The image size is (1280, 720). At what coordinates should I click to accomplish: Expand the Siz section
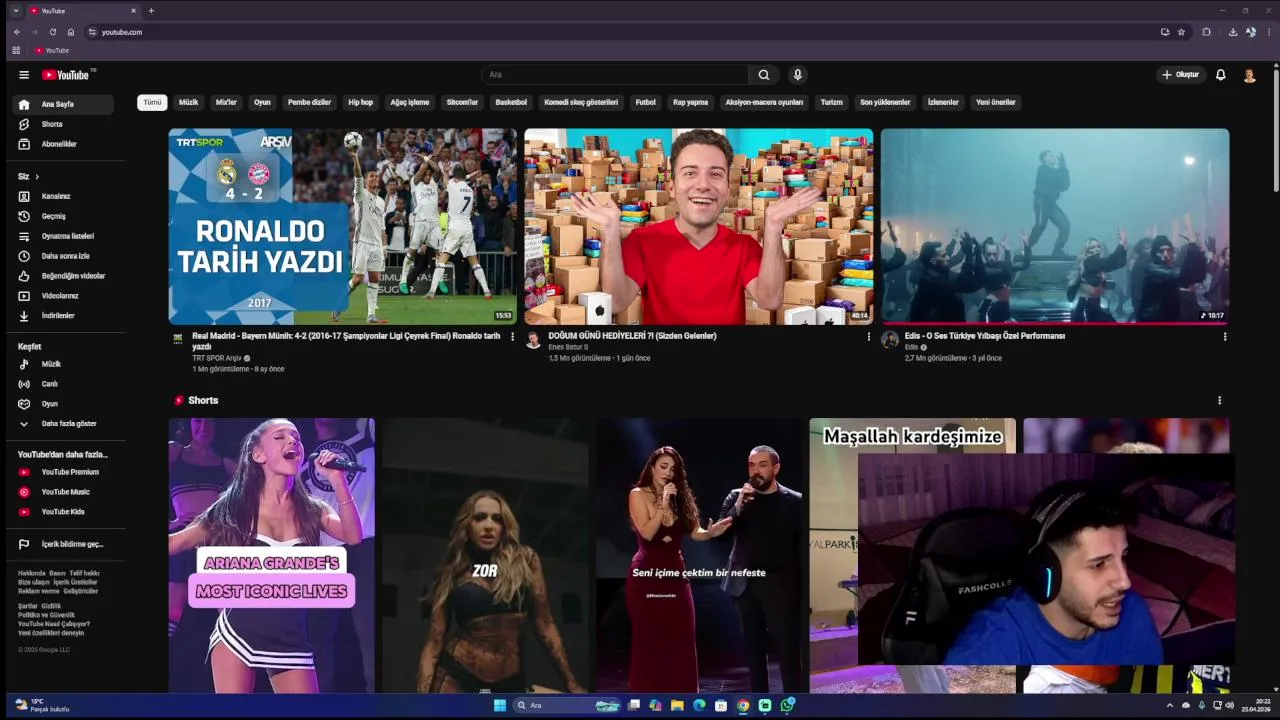(x=29, y=177)
